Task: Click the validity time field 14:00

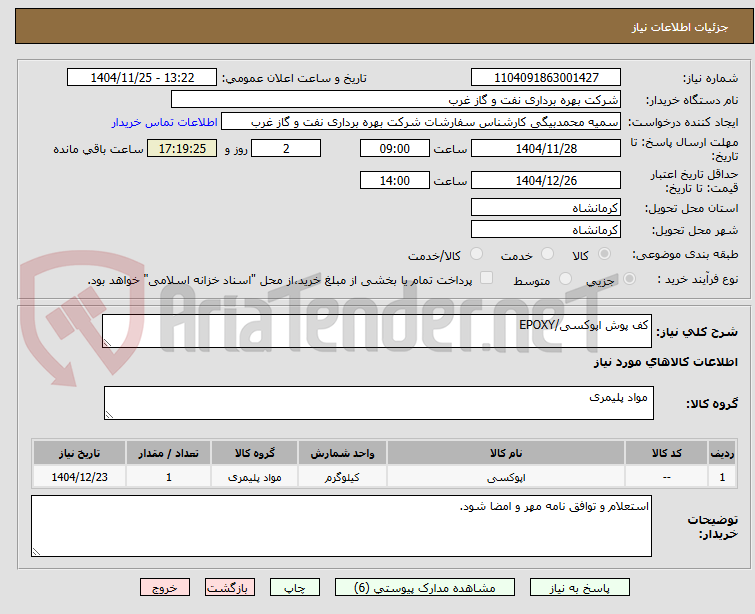Action: pos(395,181)
